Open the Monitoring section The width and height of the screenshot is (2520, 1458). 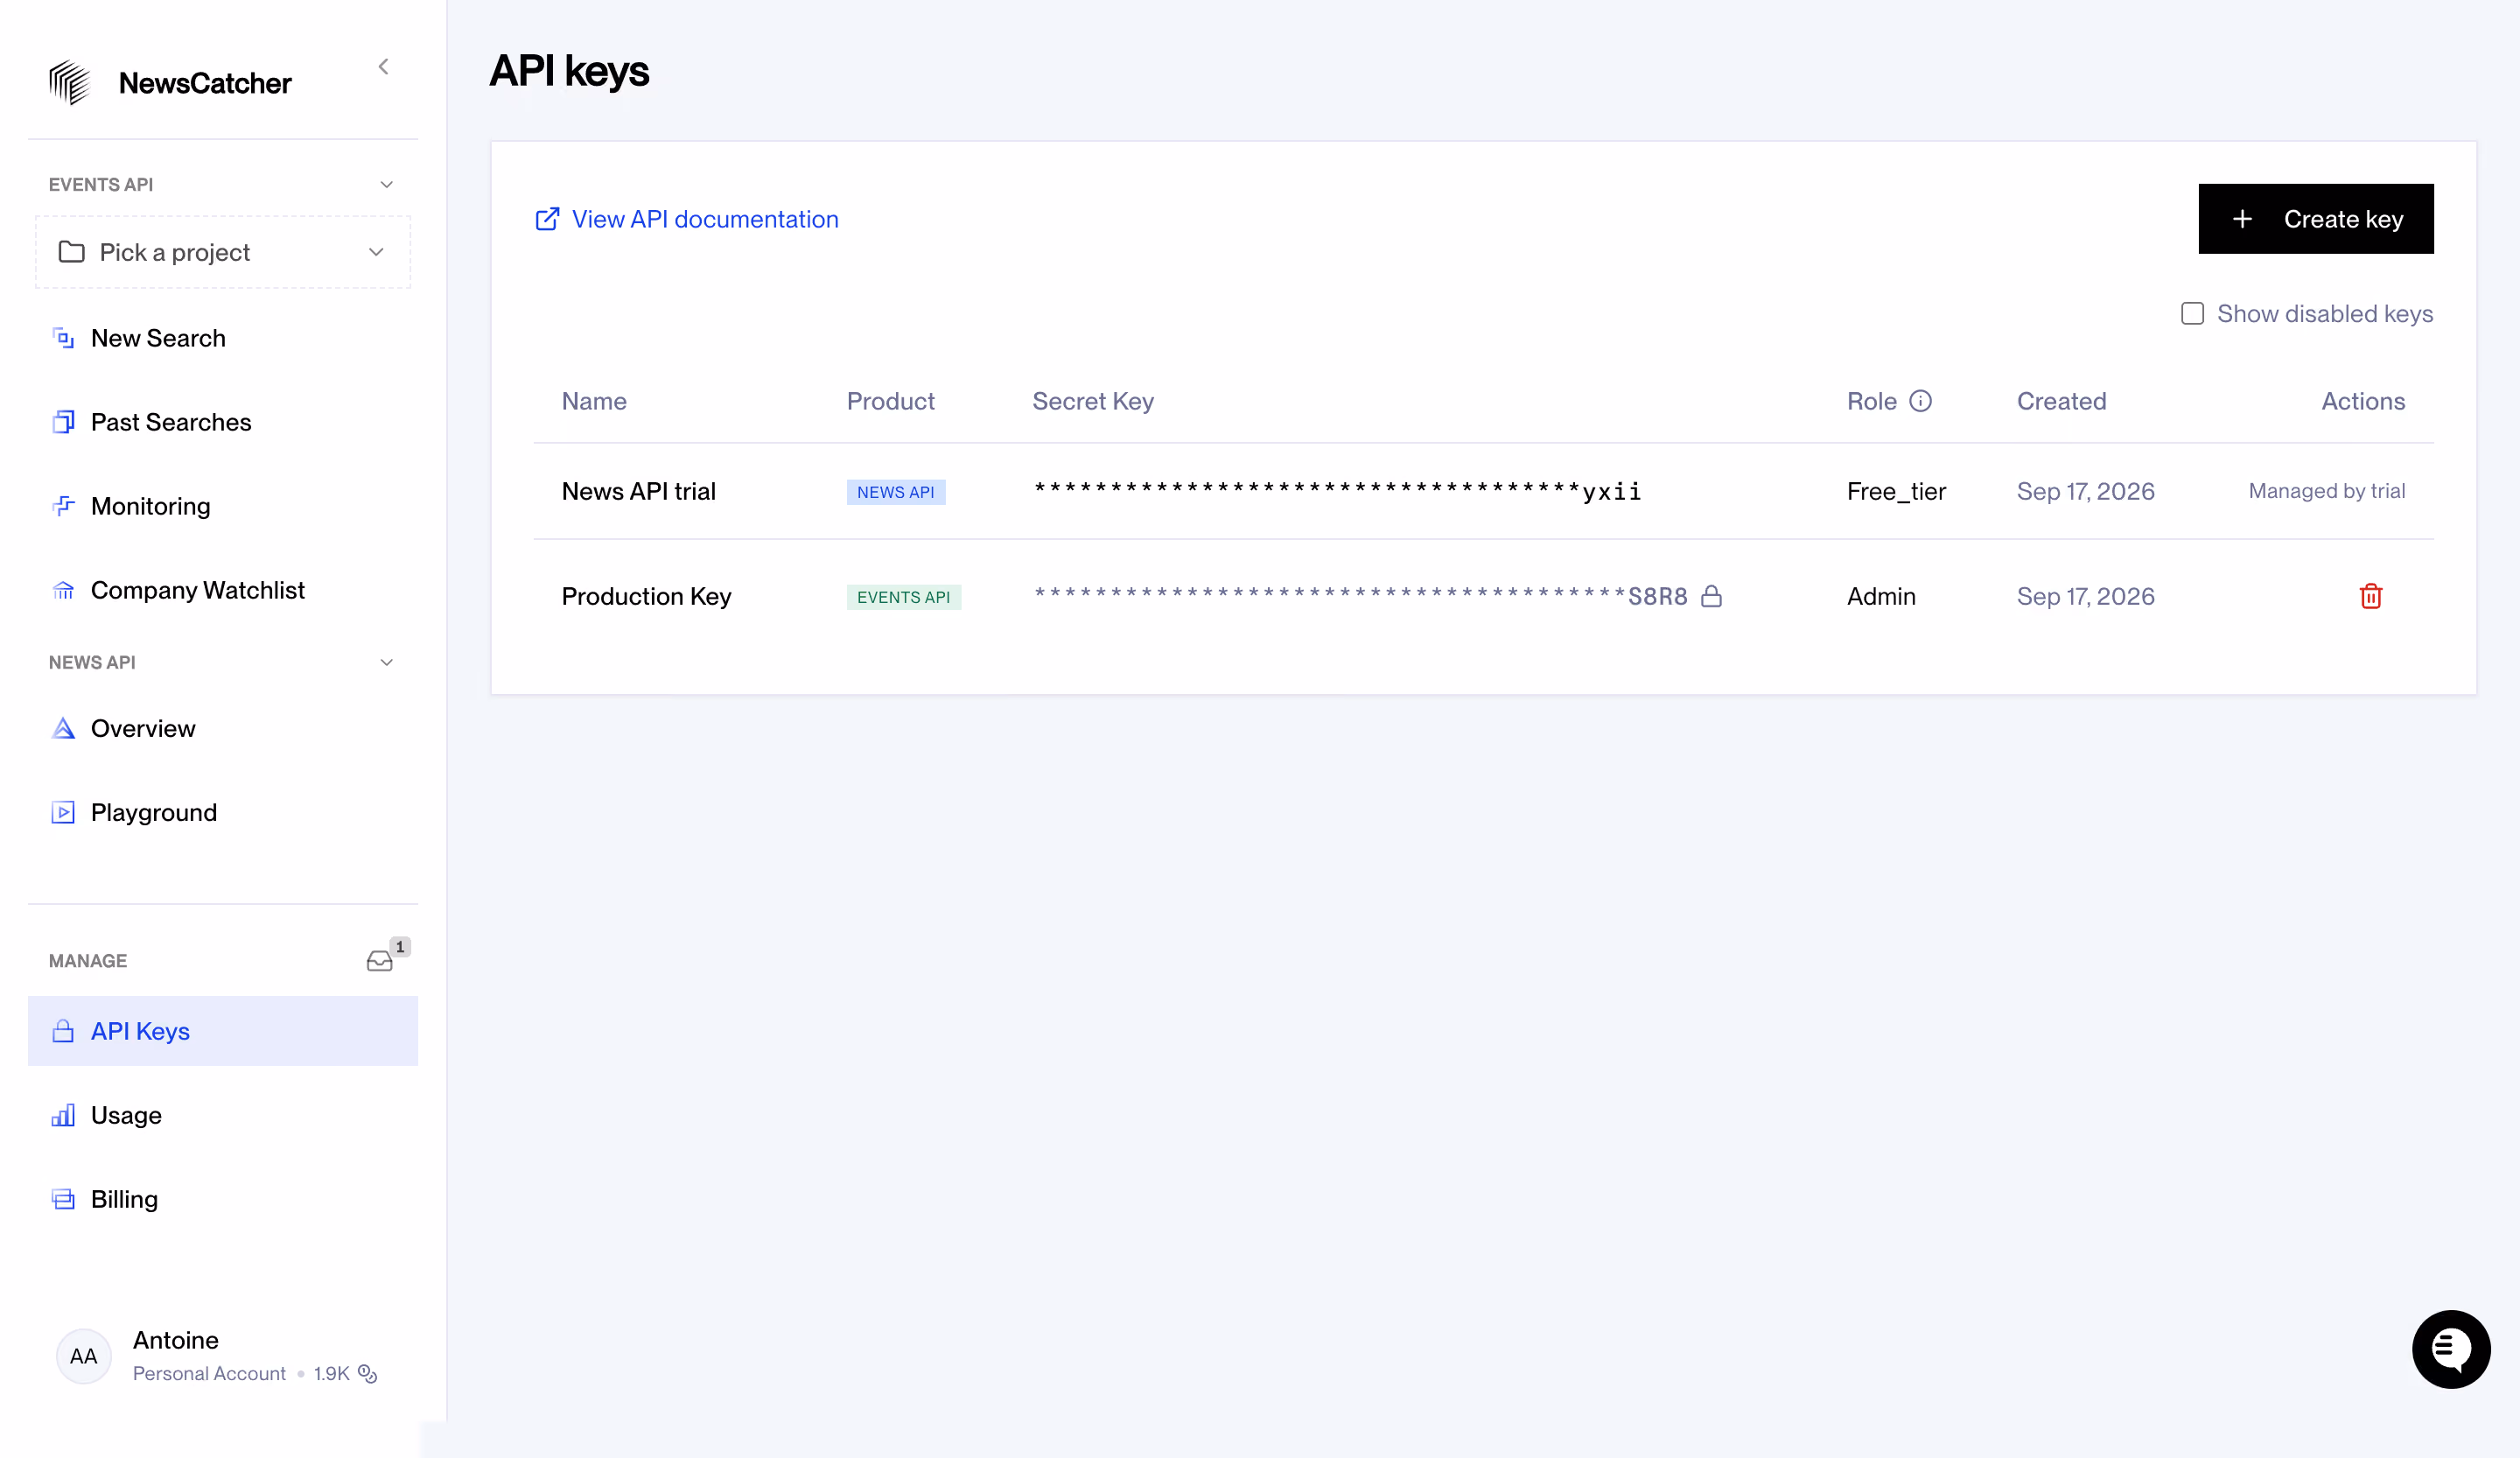pyautogui.click(x=223, y=506)
